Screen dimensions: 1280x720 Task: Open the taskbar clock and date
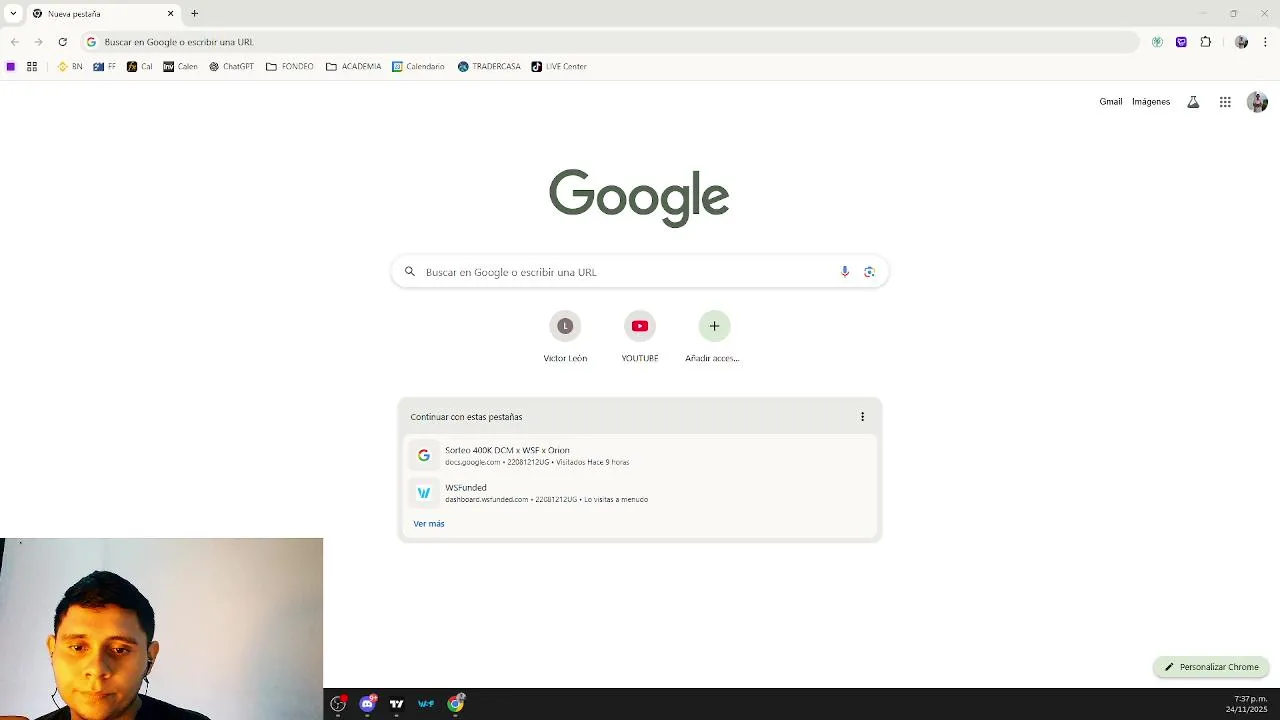1246,704
